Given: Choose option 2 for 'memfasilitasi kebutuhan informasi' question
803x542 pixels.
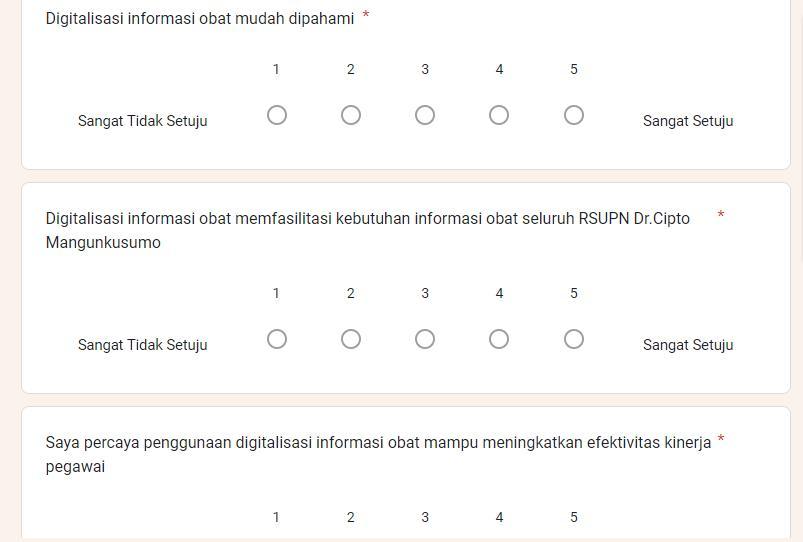Looking at the screenshot, I should (x=351, y=339).
